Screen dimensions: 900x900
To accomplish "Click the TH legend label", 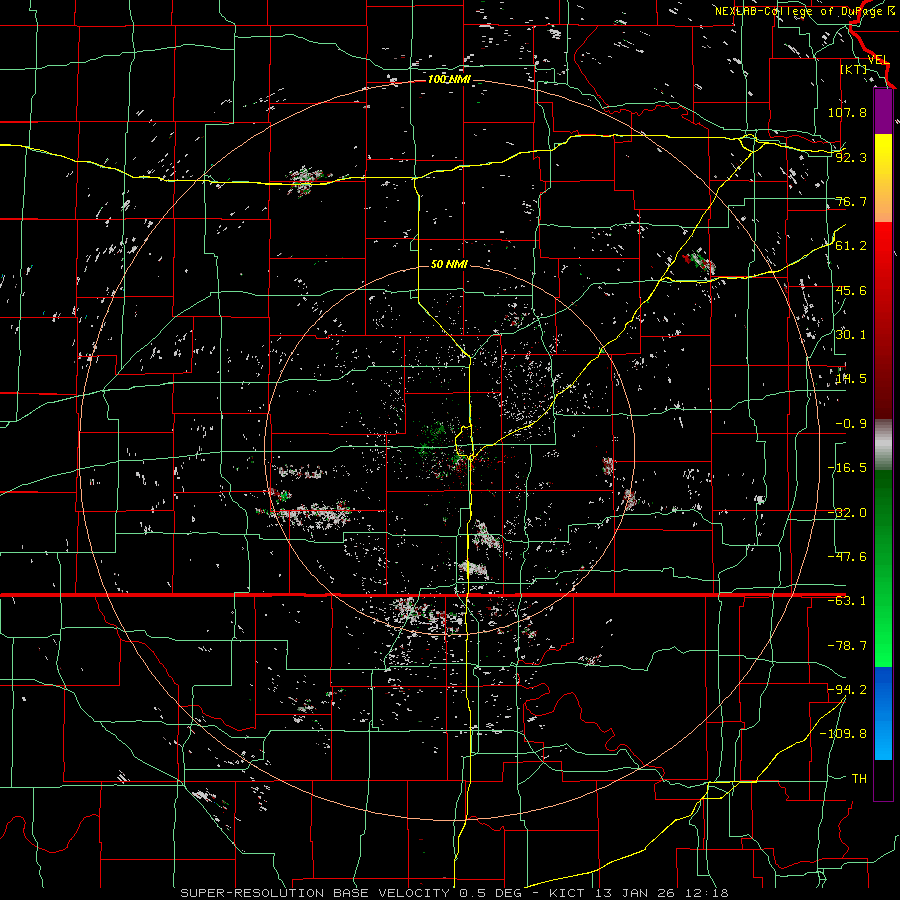I will (859, 778).
